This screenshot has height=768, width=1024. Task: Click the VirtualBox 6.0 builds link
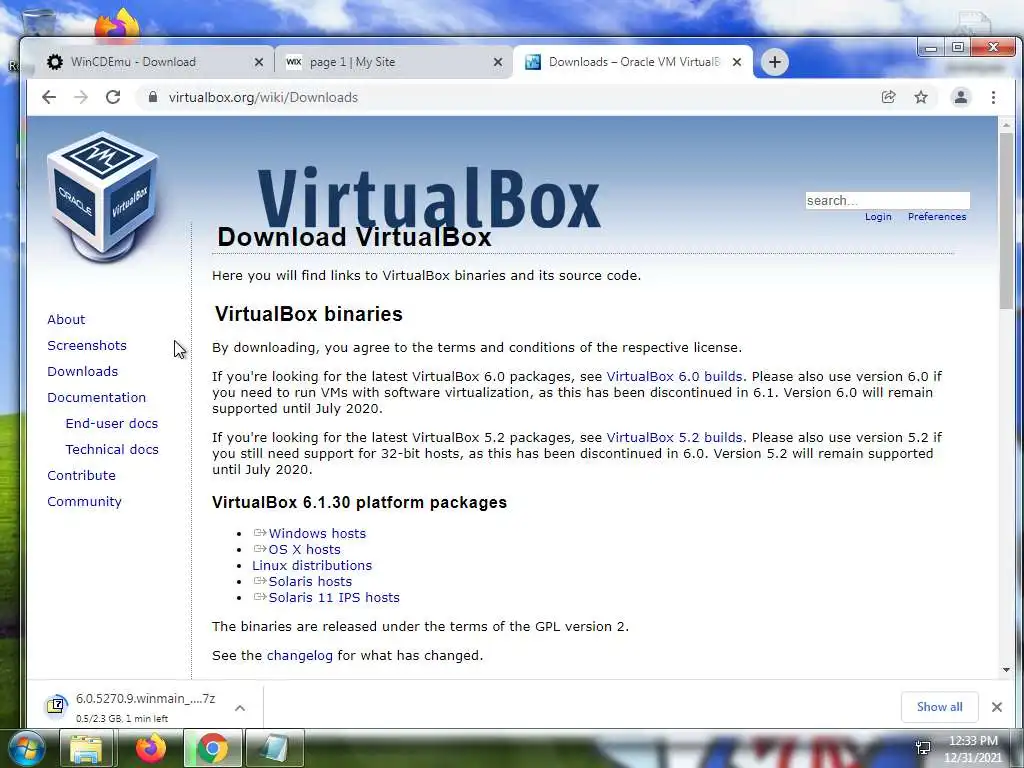[674, 377]
